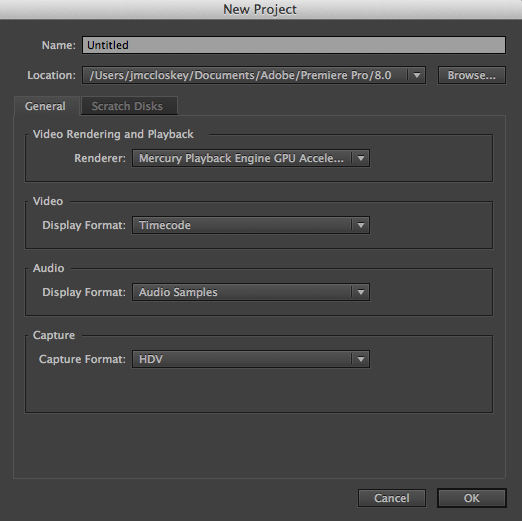Click the arrow icon on the Renderer dropdown
The image size is (522, 521).
point(361,158)
